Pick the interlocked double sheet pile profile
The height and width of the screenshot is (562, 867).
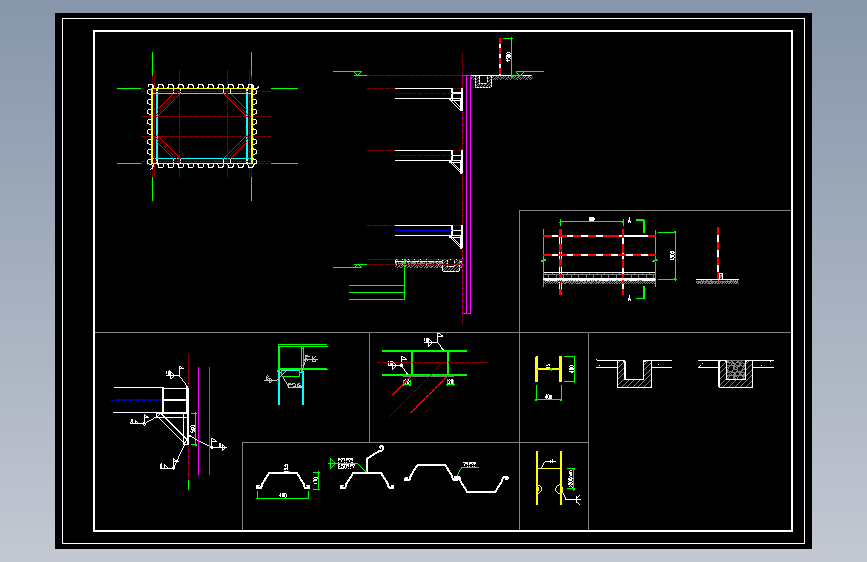457,478
